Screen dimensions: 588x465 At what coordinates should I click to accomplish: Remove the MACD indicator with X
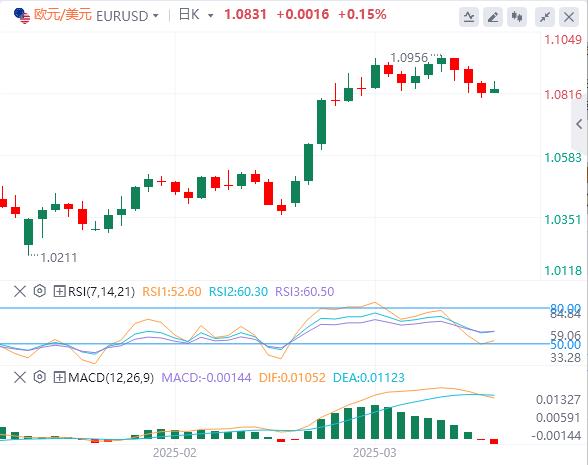(20, 377)
